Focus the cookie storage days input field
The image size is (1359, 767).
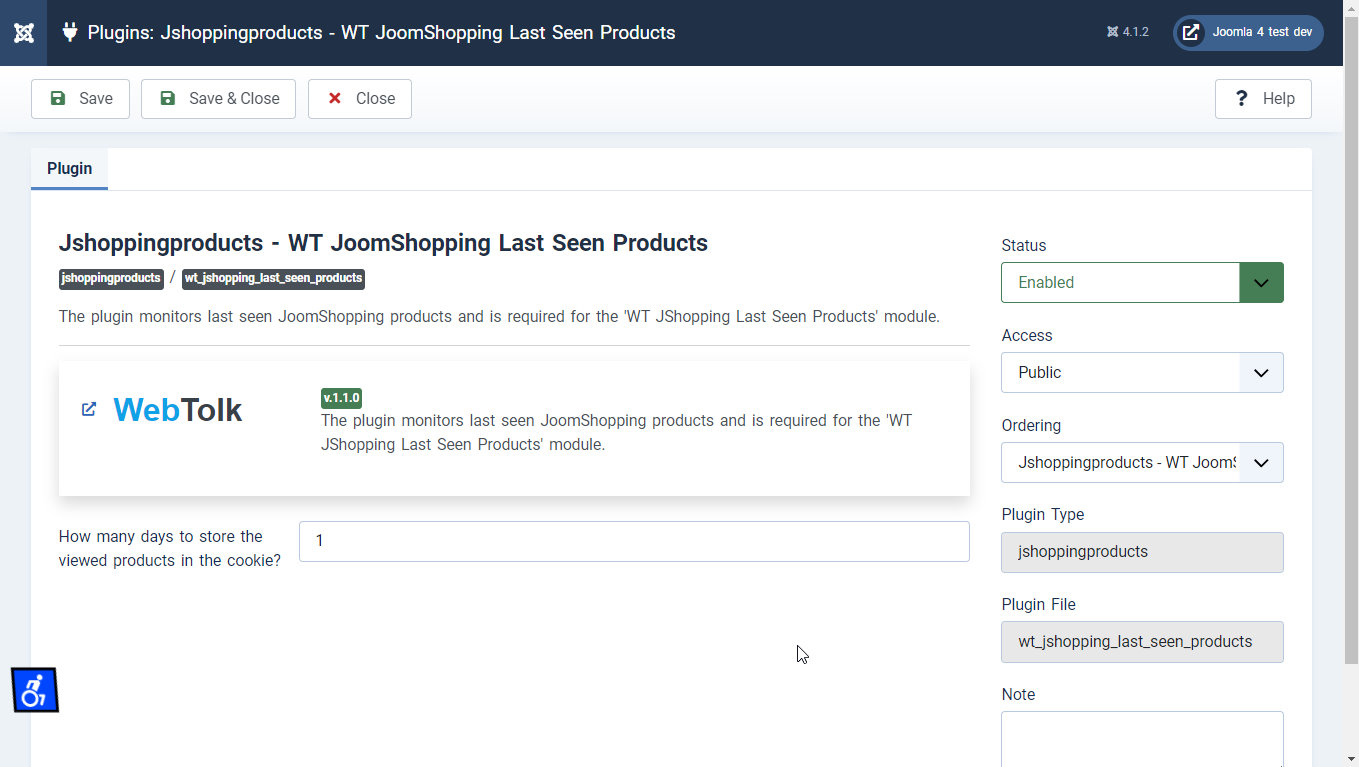[x=633, y=541]
